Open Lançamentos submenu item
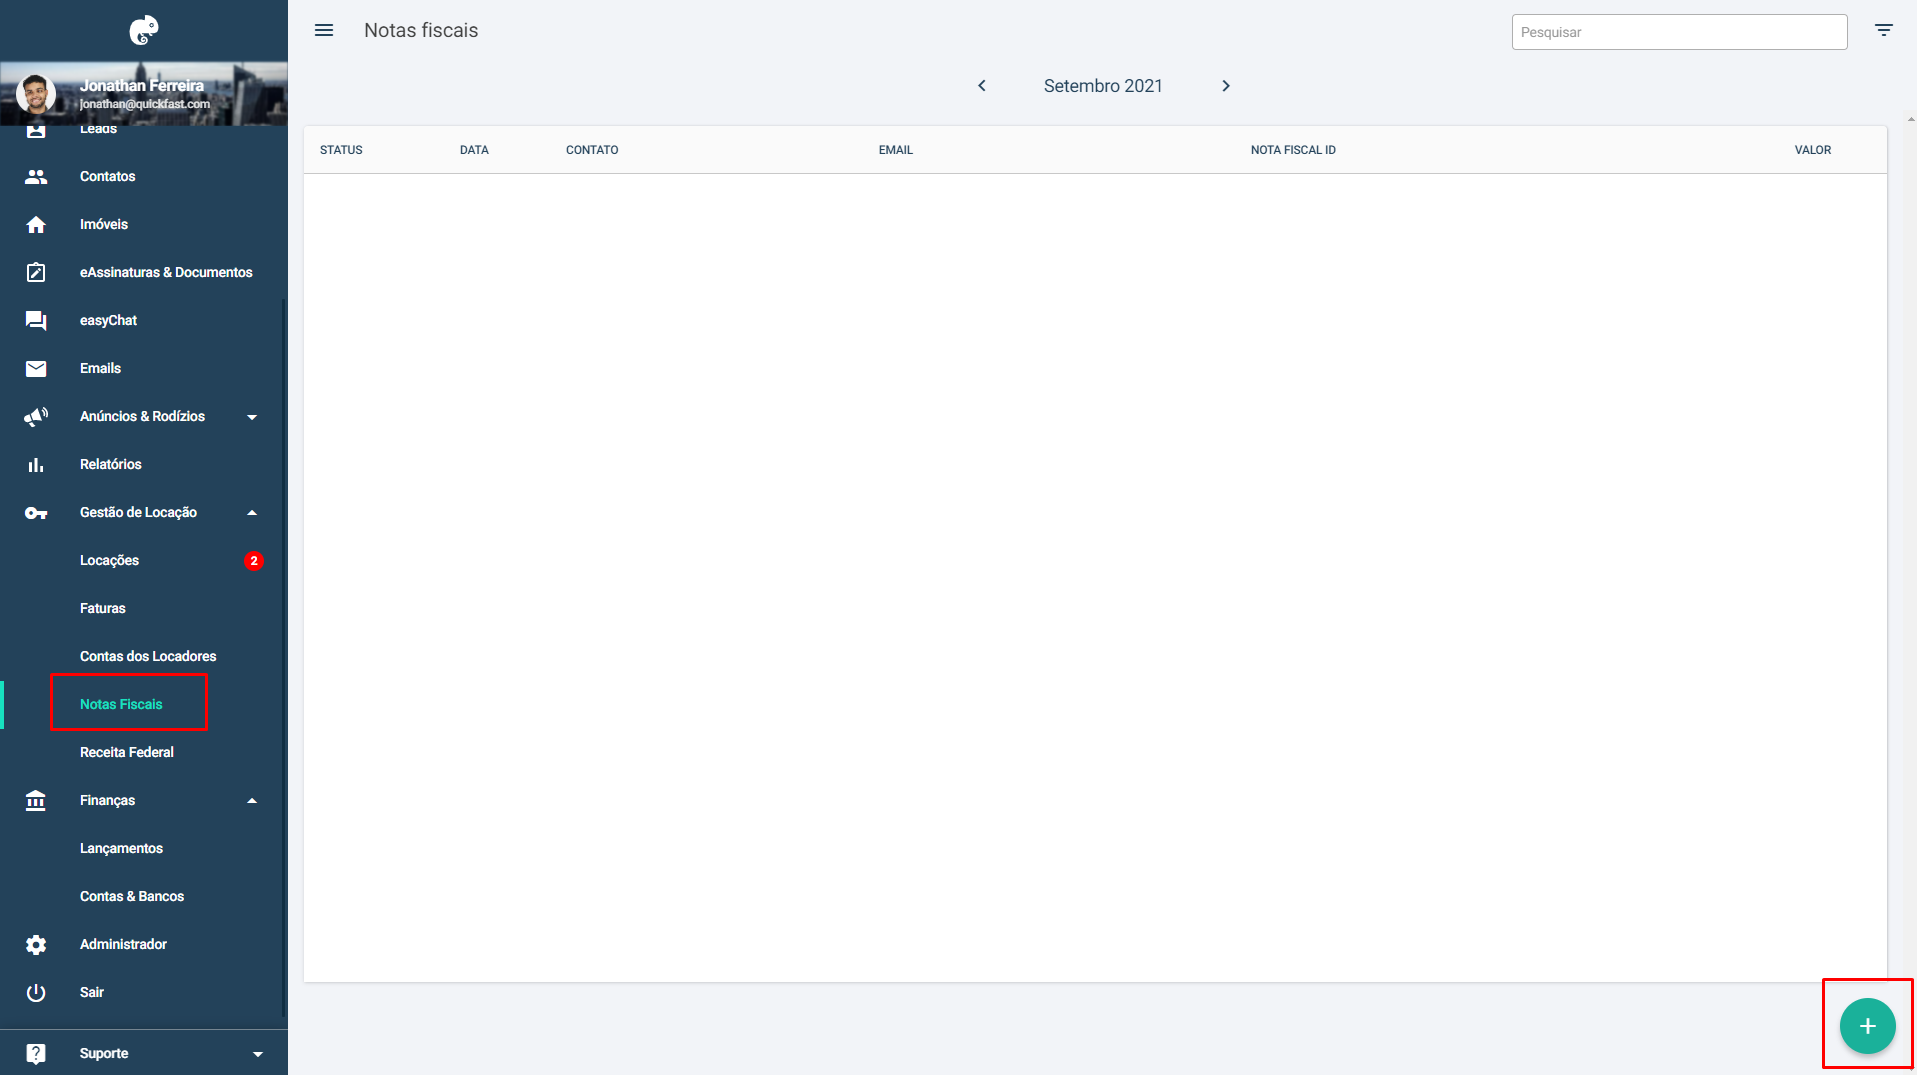This screenshot has width=1920, height=1080. pyautogui.click(x=121, y=849)
